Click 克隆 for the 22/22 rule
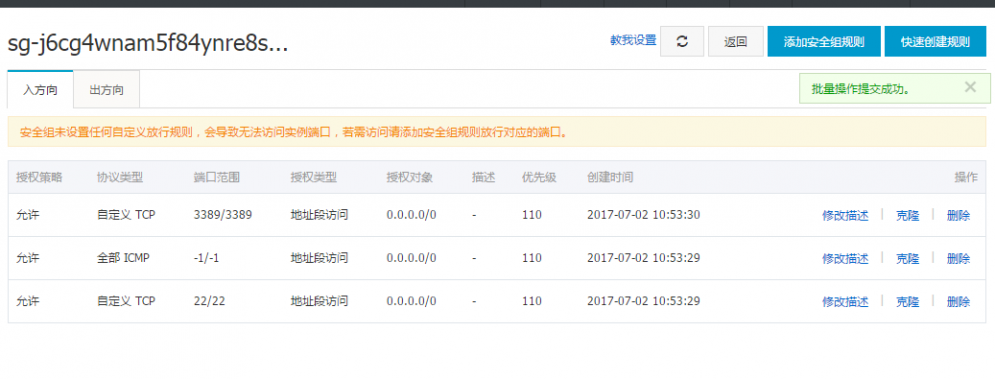The image size is (995, 379). 907,302
